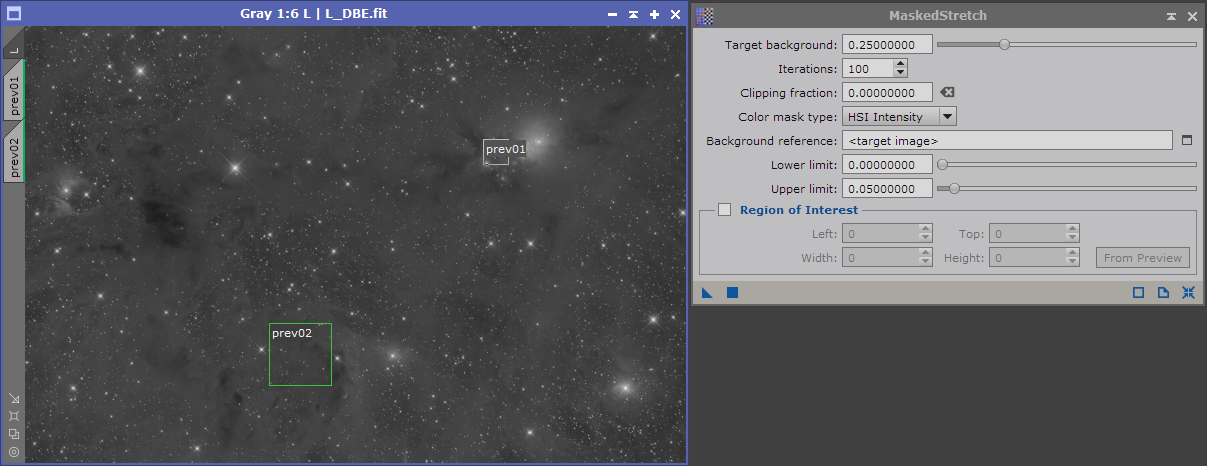Click the Iterations value field

[x=868, y=69]
